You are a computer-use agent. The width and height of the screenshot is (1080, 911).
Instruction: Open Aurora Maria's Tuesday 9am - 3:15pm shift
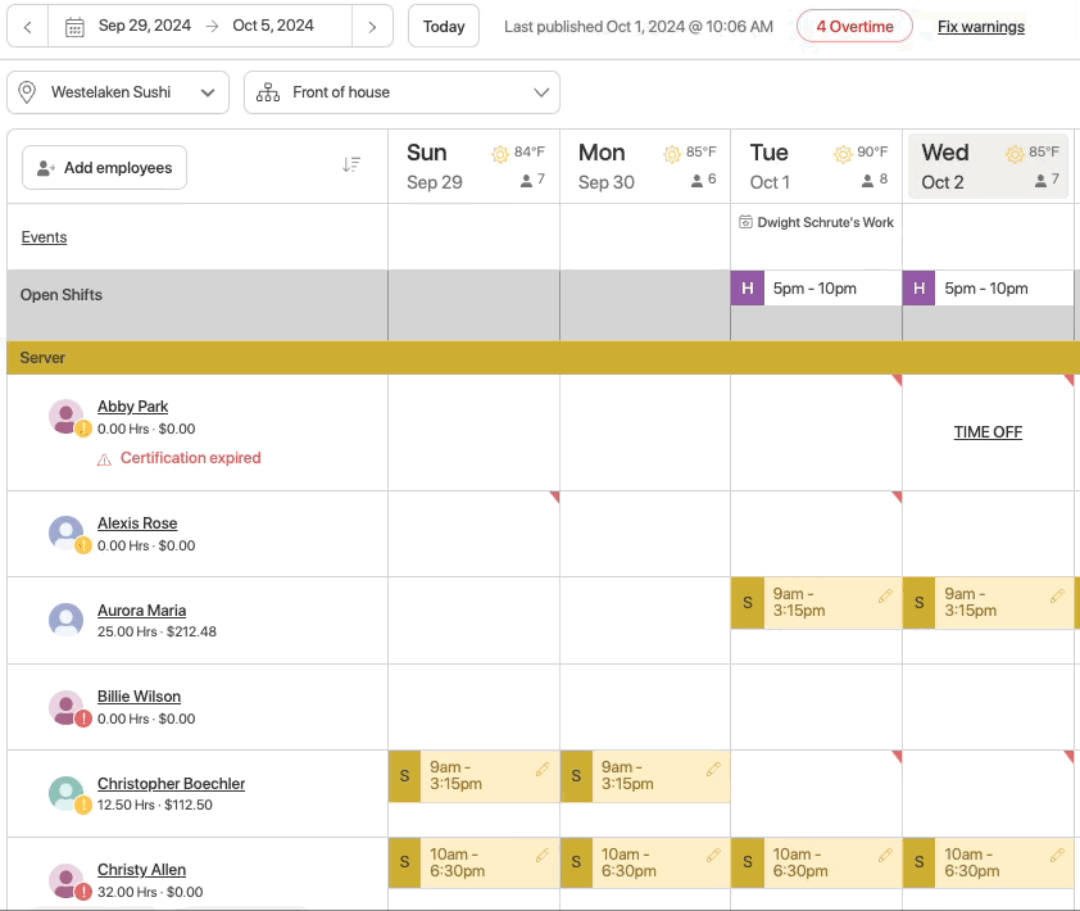point(816,603)
